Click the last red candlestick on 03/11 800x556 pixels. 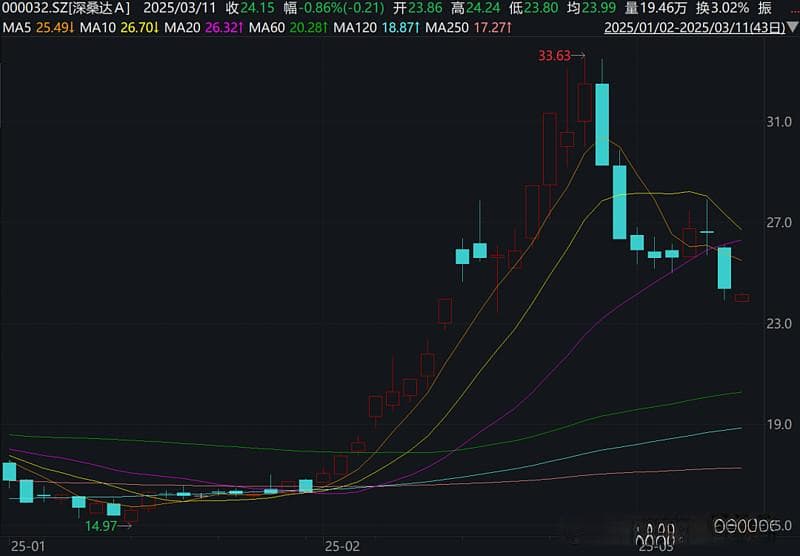click(742, 298)
